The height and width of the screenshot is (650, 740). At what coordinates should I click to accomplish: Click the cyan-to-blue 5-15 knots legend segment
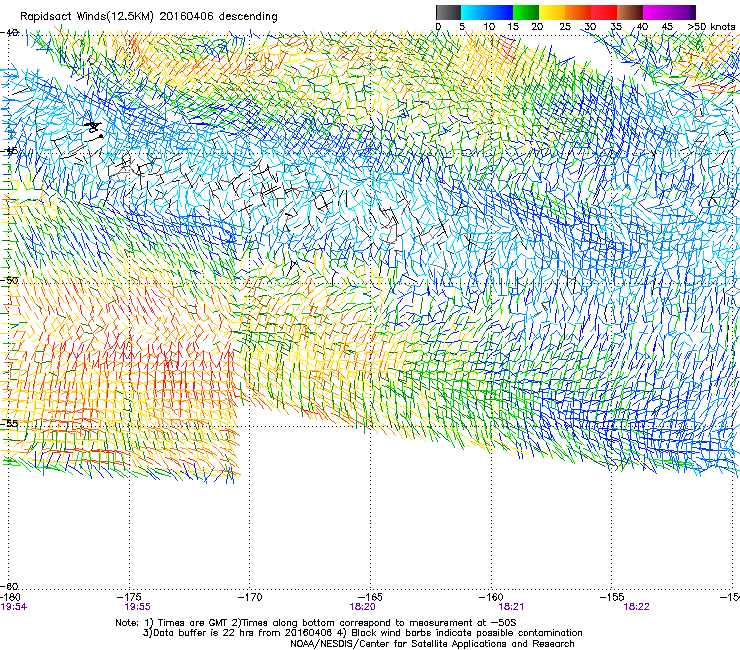[487, 12]
